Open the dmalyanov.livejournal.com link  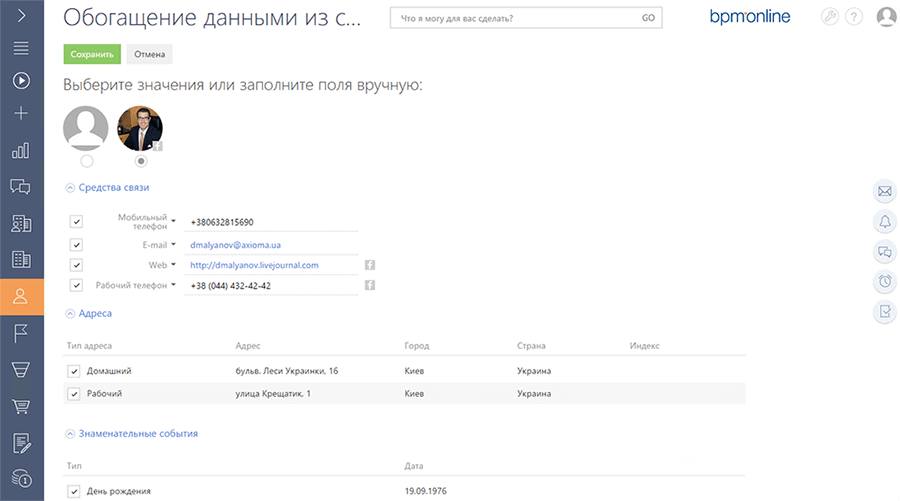[x=254, y=265]
